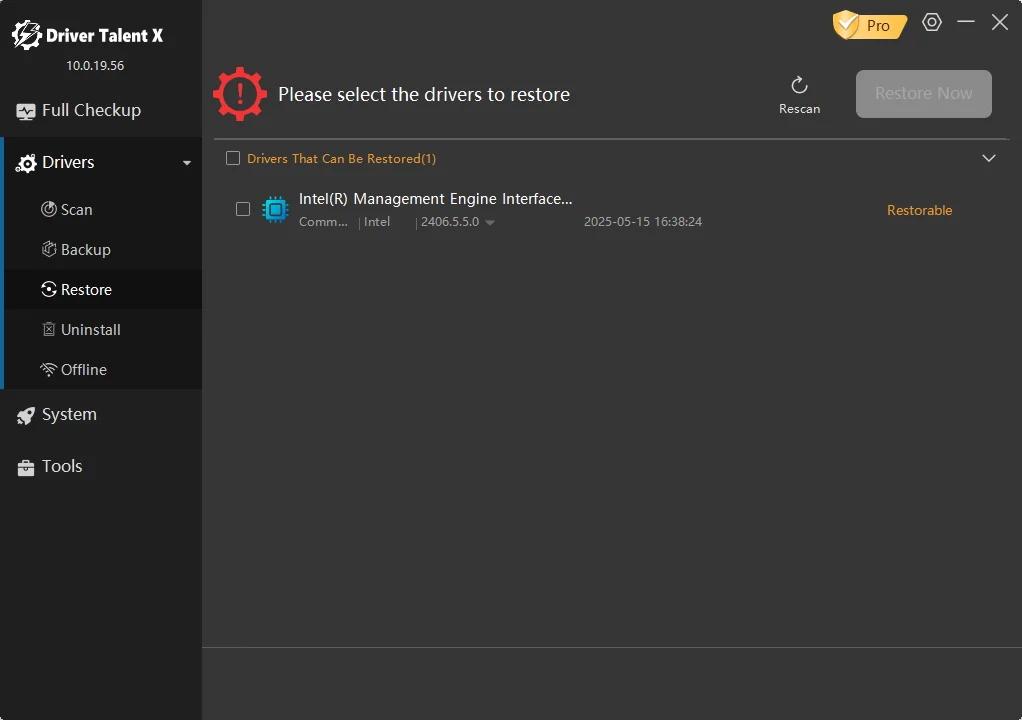Viewport: 1022px width, 720px height.
Task: Click the 'Please select the drivers to restore' message
Action: [424, 94]
